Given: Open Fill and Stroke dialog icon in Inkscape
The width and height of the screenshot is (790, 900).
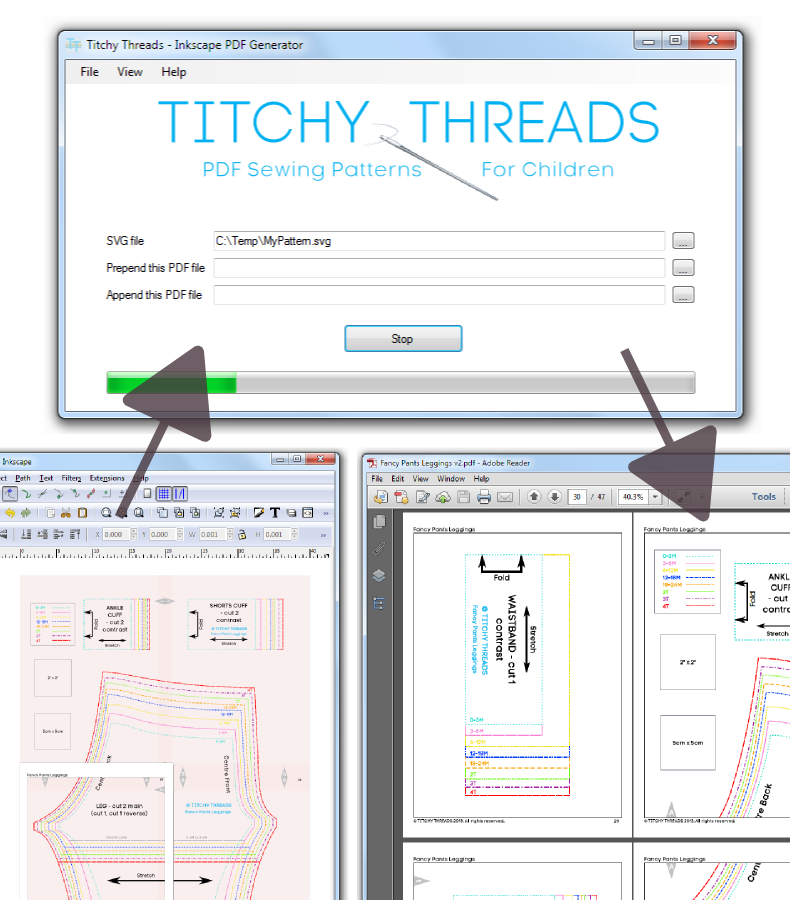Looking at the screenshot, I should [x=259, y=513].
